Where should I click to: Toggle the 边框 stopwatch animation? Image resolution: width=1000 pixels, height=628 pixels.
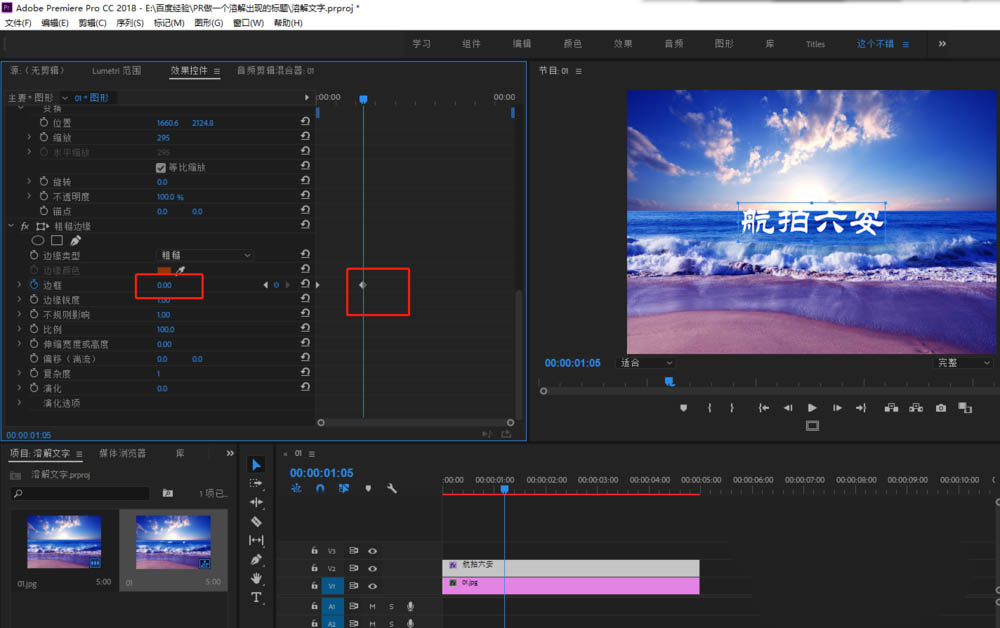(33, 285)
